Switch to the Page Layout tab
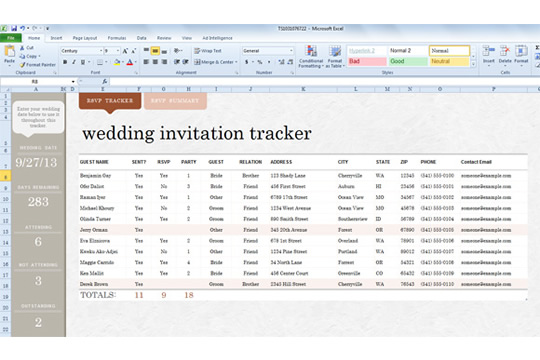540x360 pixels. (x=85, y=38)
